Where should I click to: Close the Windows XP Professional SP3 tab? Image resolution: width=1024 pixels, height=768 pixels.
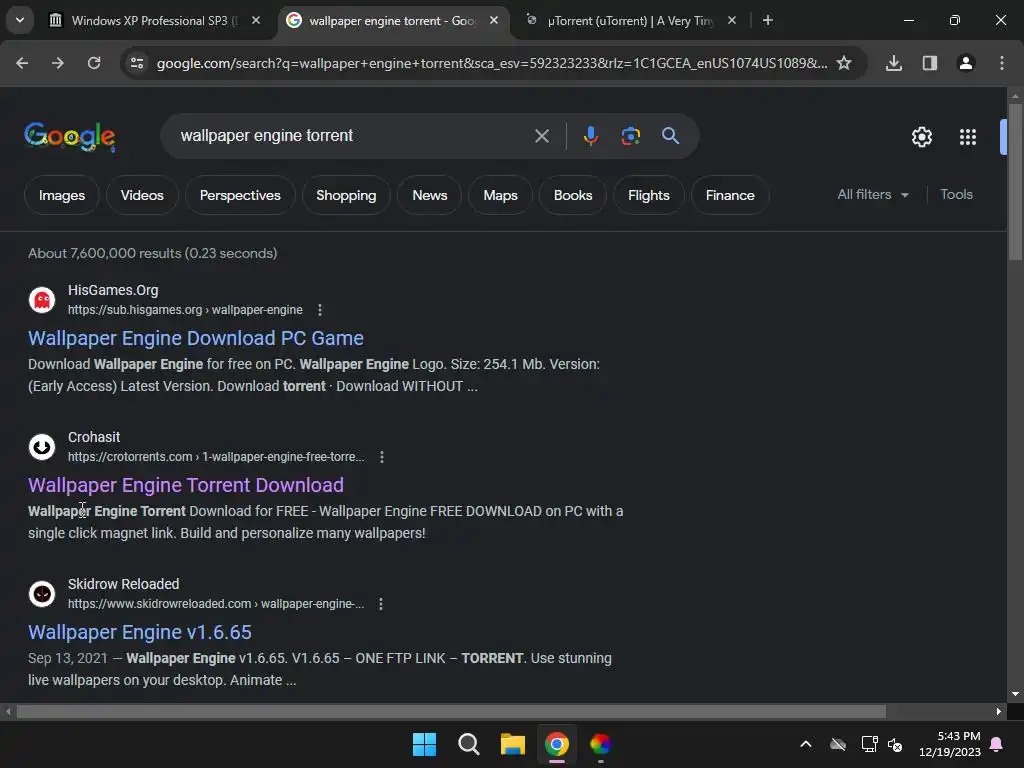click(256, 20)
